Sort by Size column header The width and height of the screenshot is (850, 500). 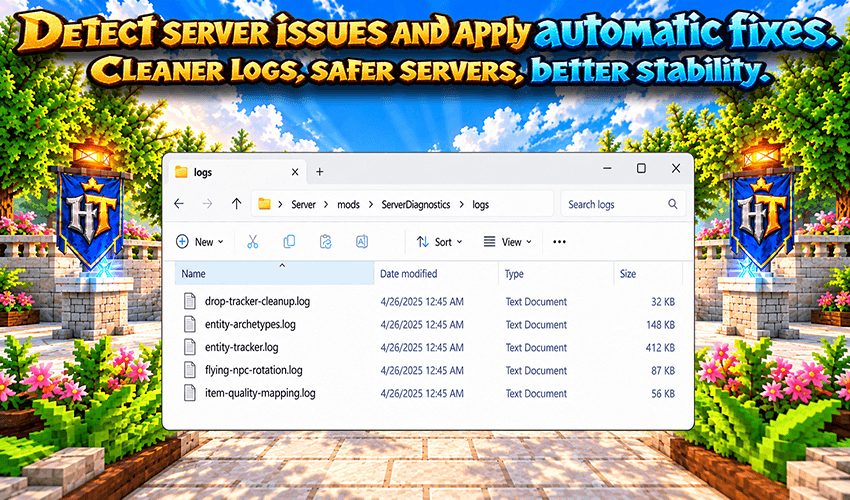(x=648, y=273)
